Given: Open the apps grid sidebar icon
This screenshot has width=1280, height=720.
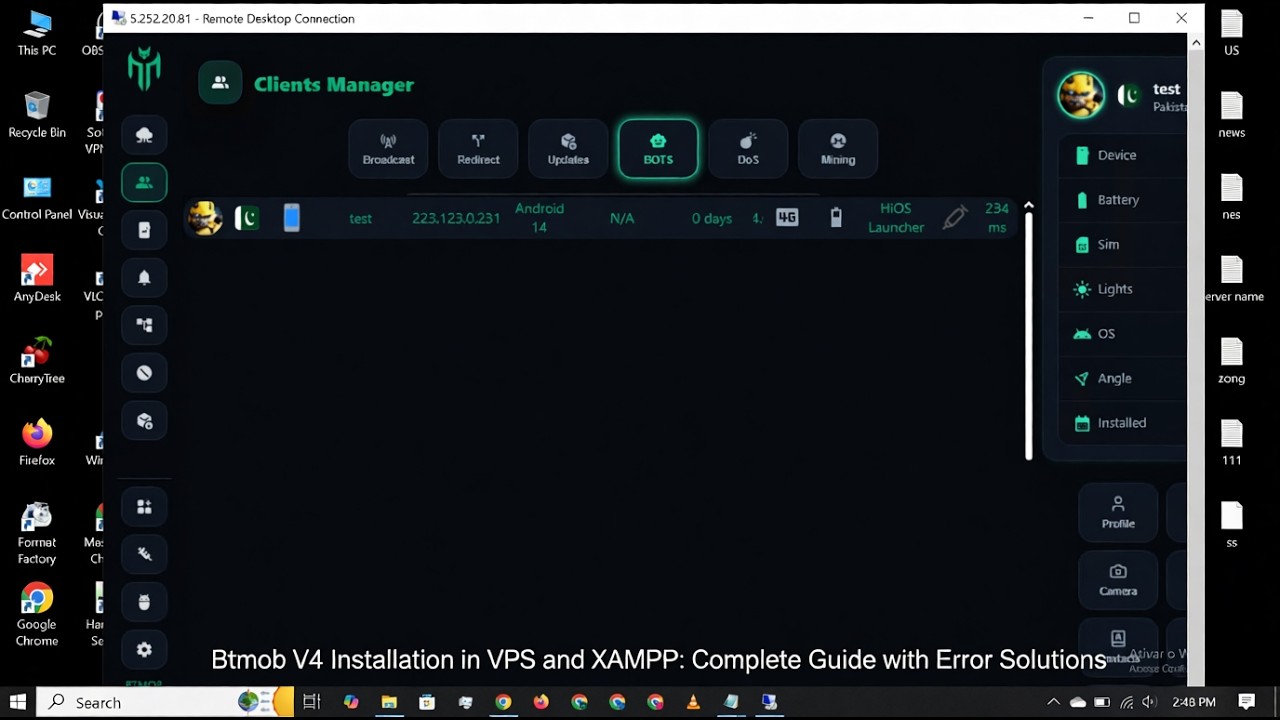Looking at the screenshot, I should pos(144,507).
